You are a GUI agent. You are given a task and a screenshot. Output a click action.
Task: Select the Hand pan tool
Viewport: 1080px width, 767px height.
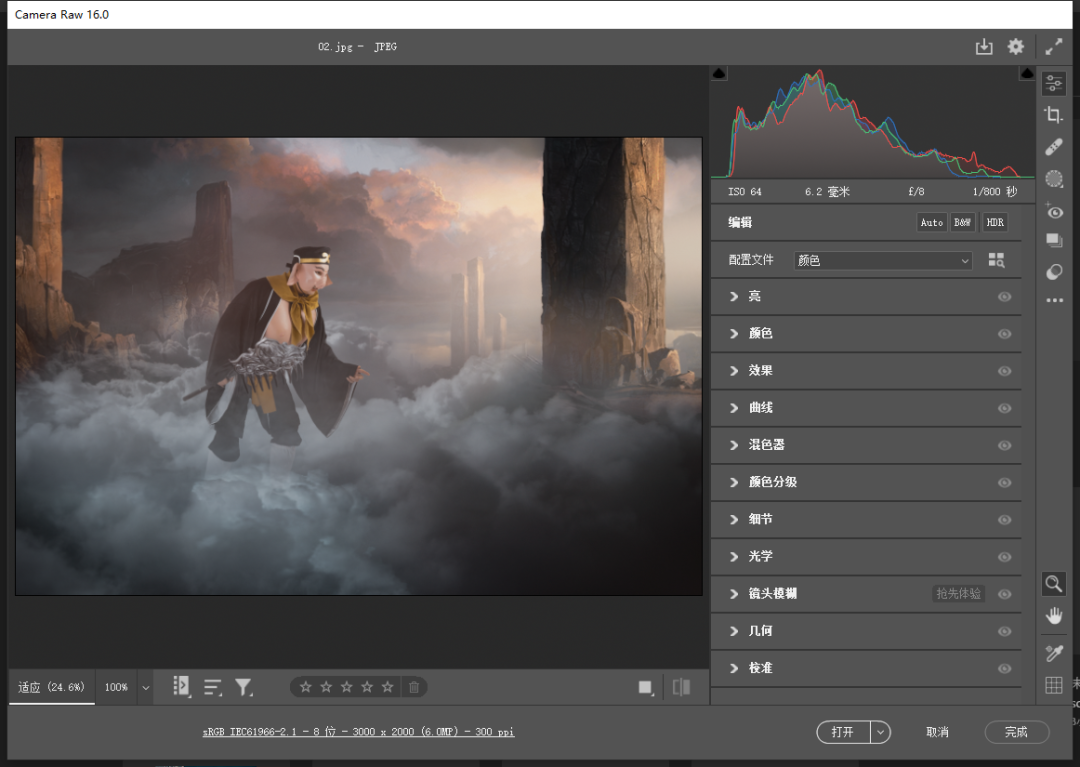pos(1054,616)
